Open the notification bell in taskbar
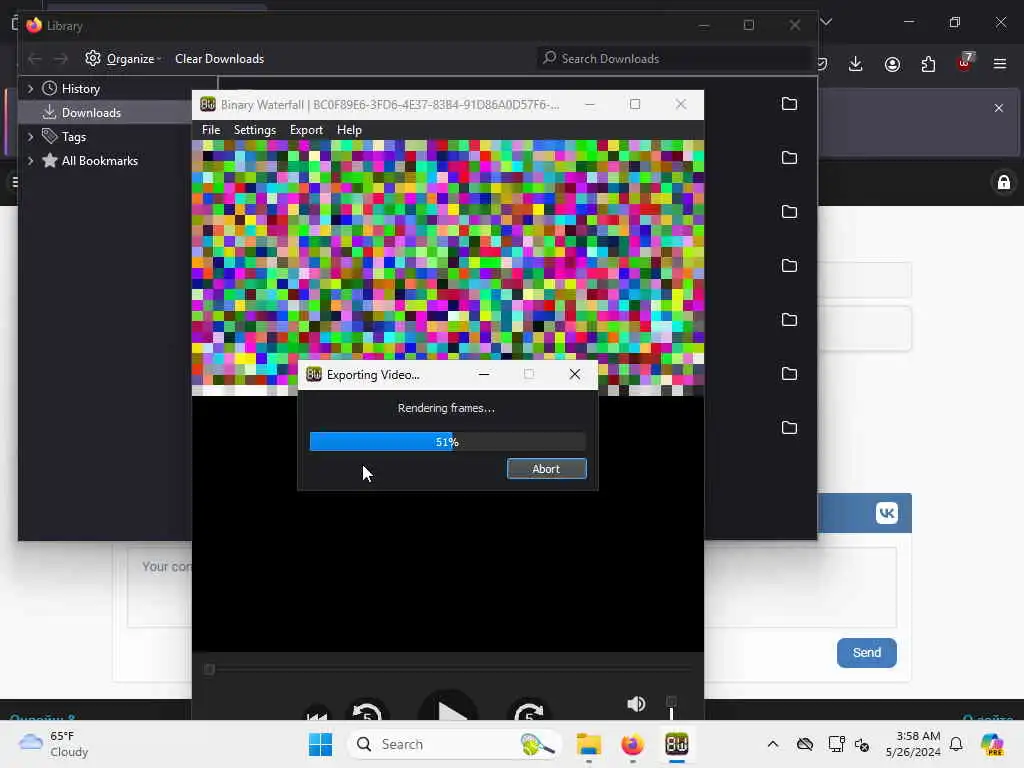The image size is (1024, 768). pos(956,744)
